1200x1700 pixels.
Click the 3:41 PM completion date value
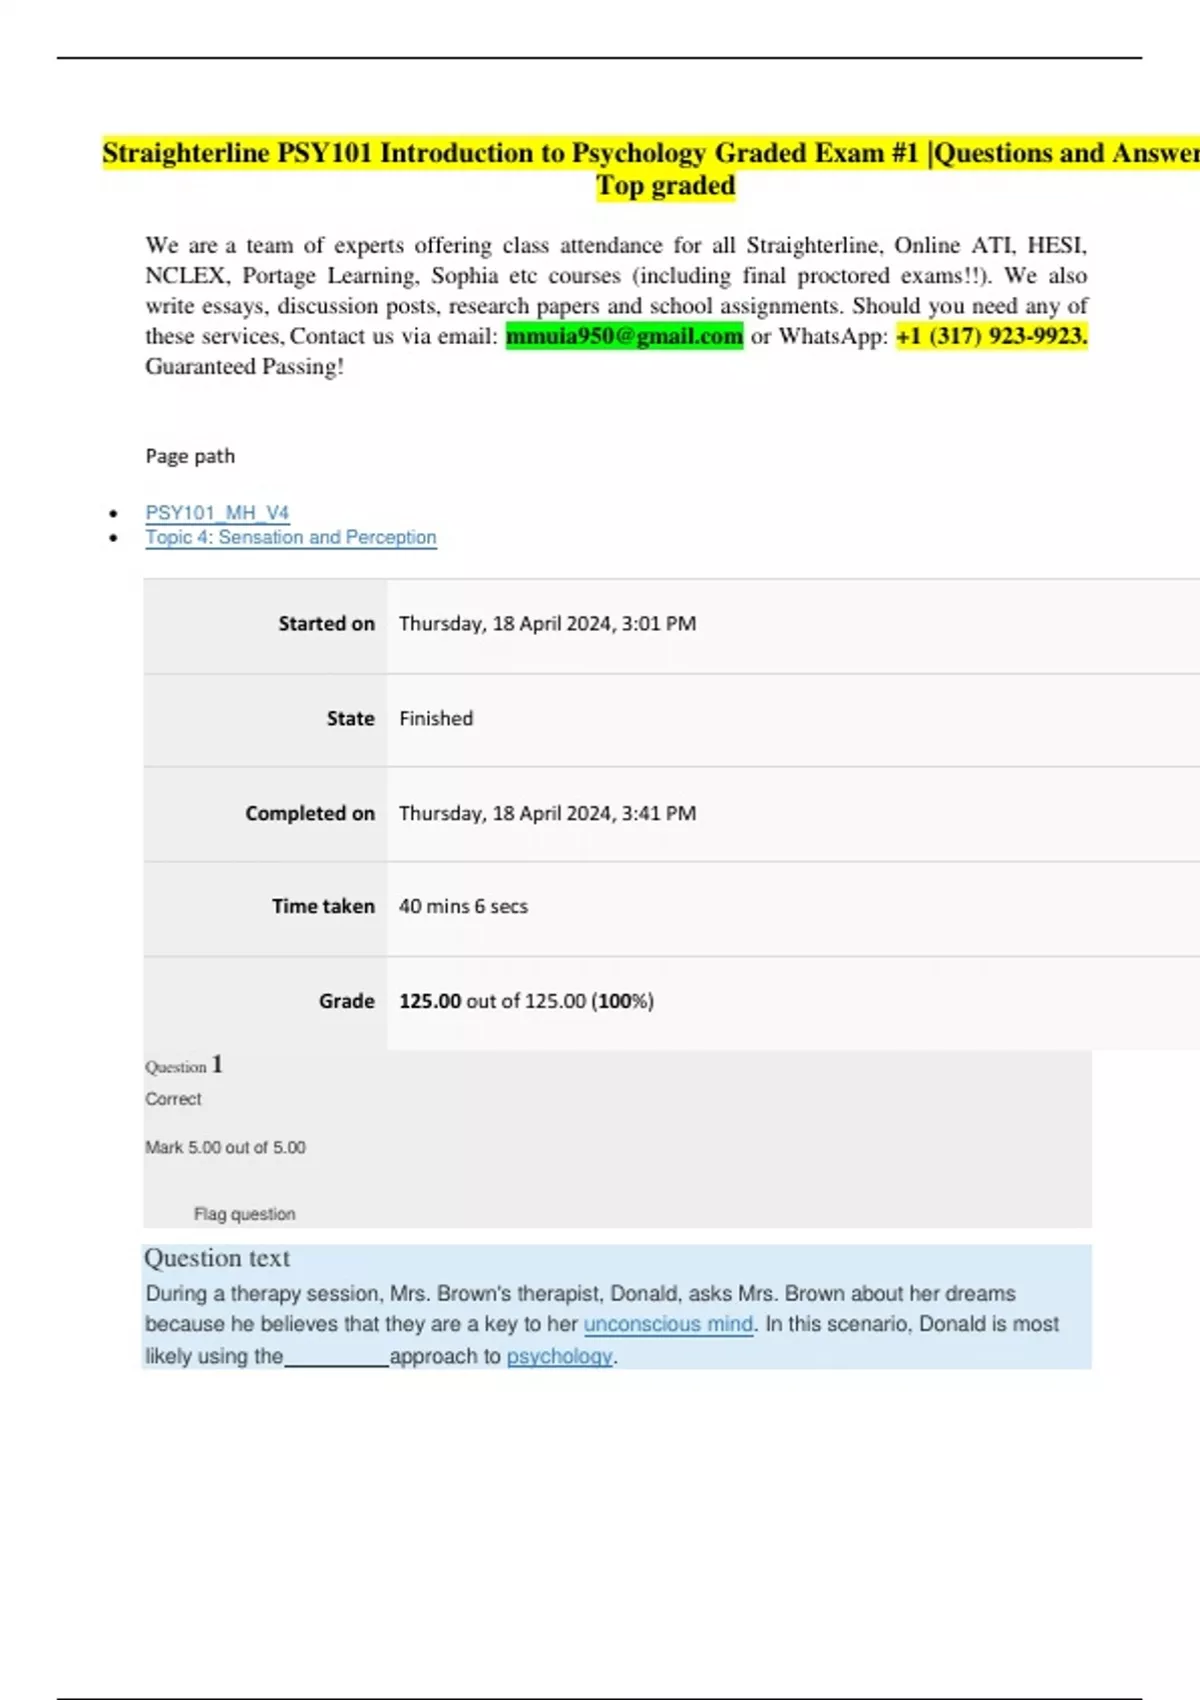pos(547,814)
